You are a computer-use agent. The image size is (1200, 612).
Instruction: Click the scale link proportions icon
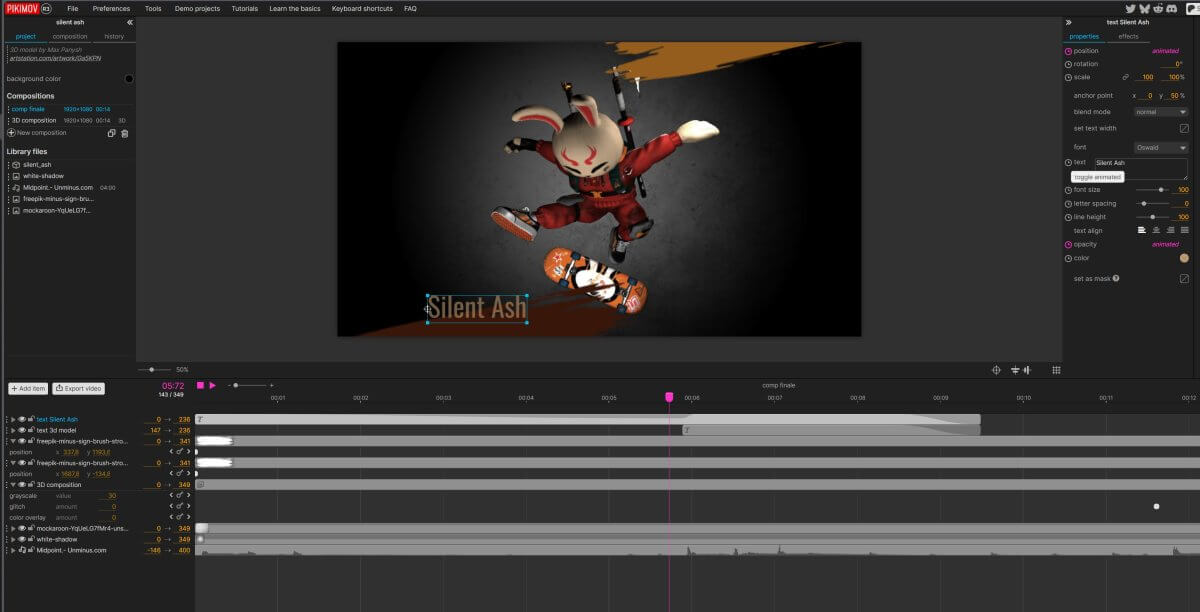coord(1125,77)
